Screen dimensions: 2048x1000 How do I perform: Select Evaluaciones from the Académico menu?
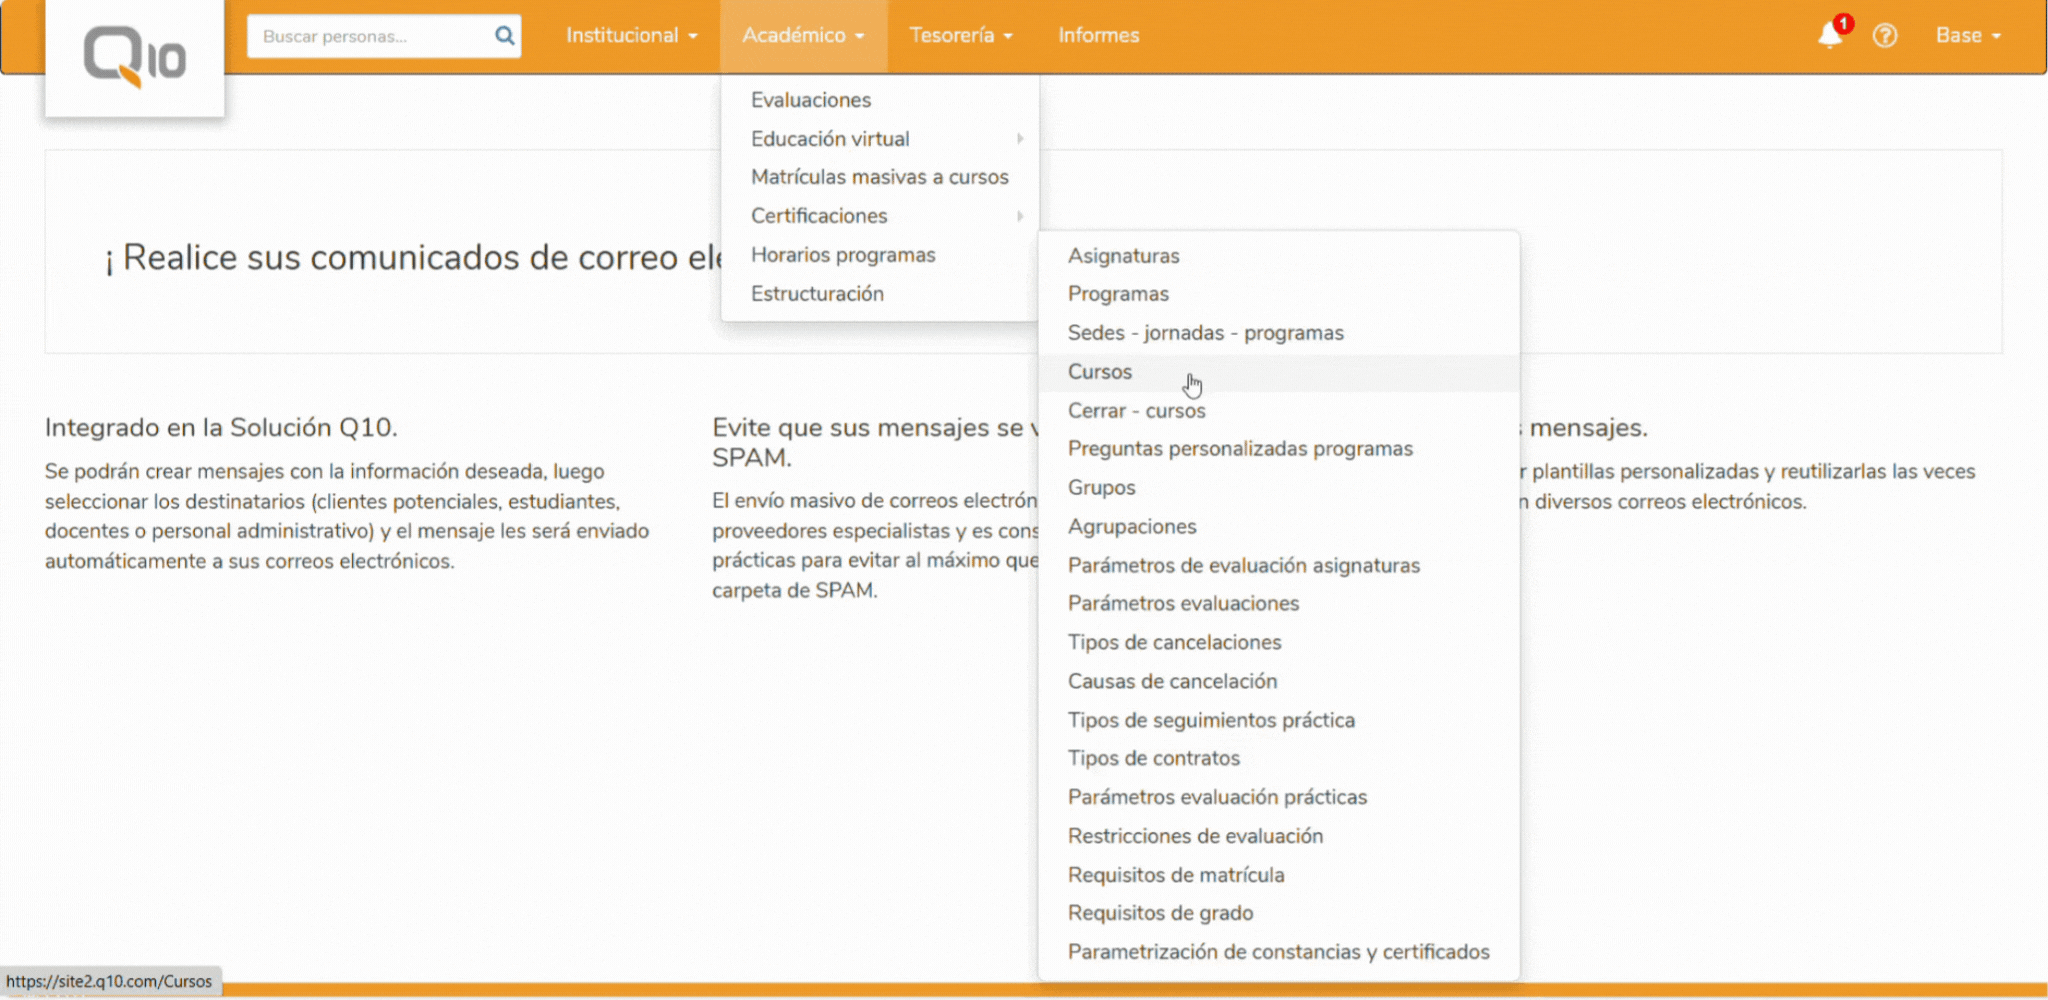pos(811,100)
